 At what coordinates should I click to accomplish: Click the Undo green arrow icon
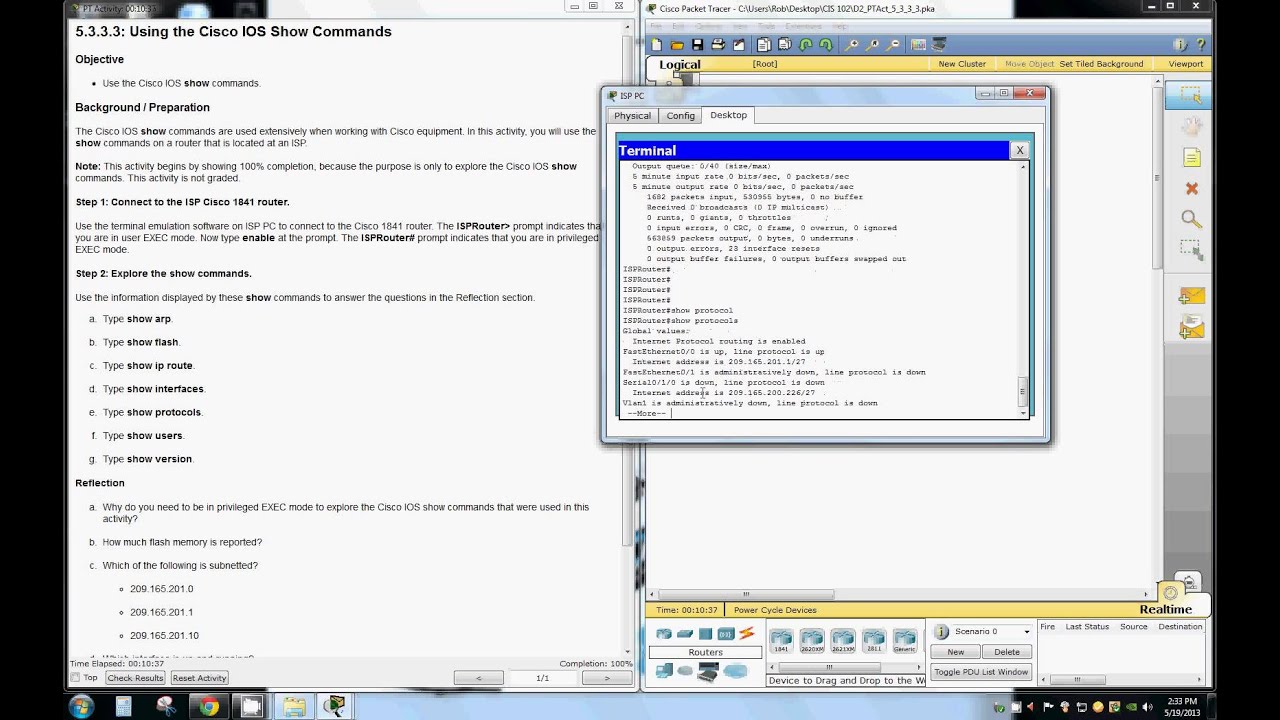[x=806, y=45]
